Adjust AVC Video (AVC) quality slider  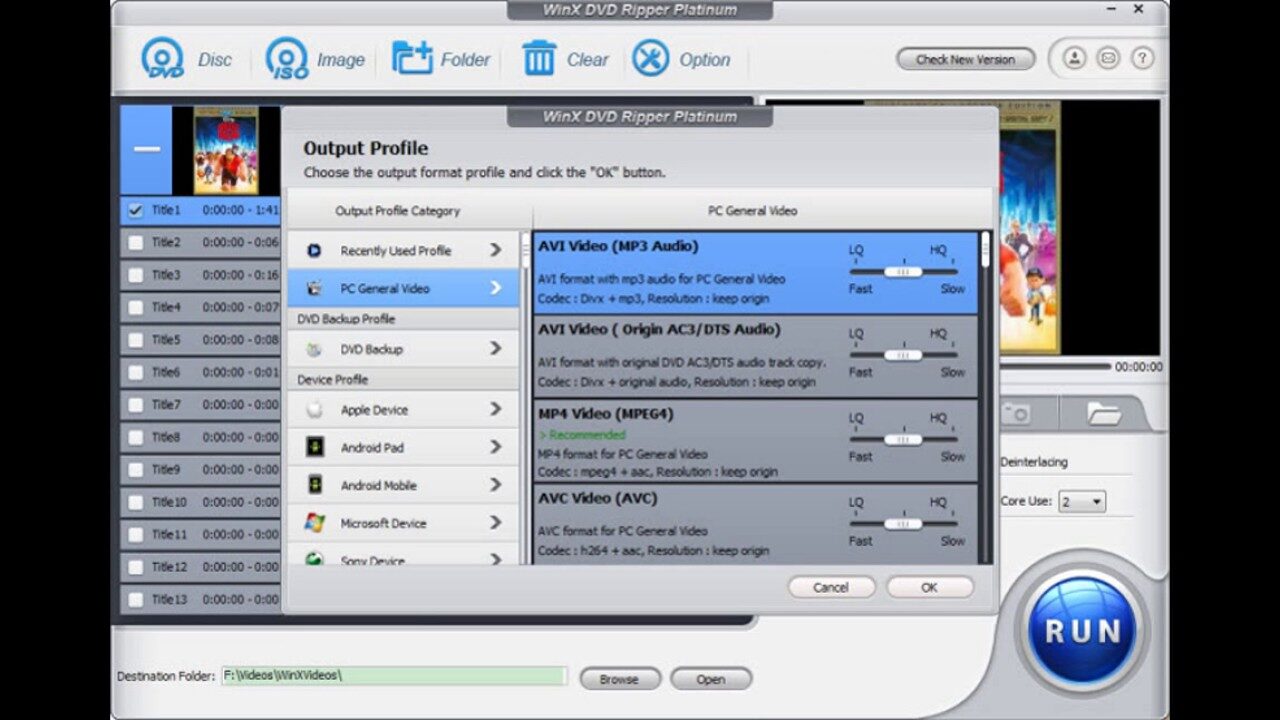[904, 523]
